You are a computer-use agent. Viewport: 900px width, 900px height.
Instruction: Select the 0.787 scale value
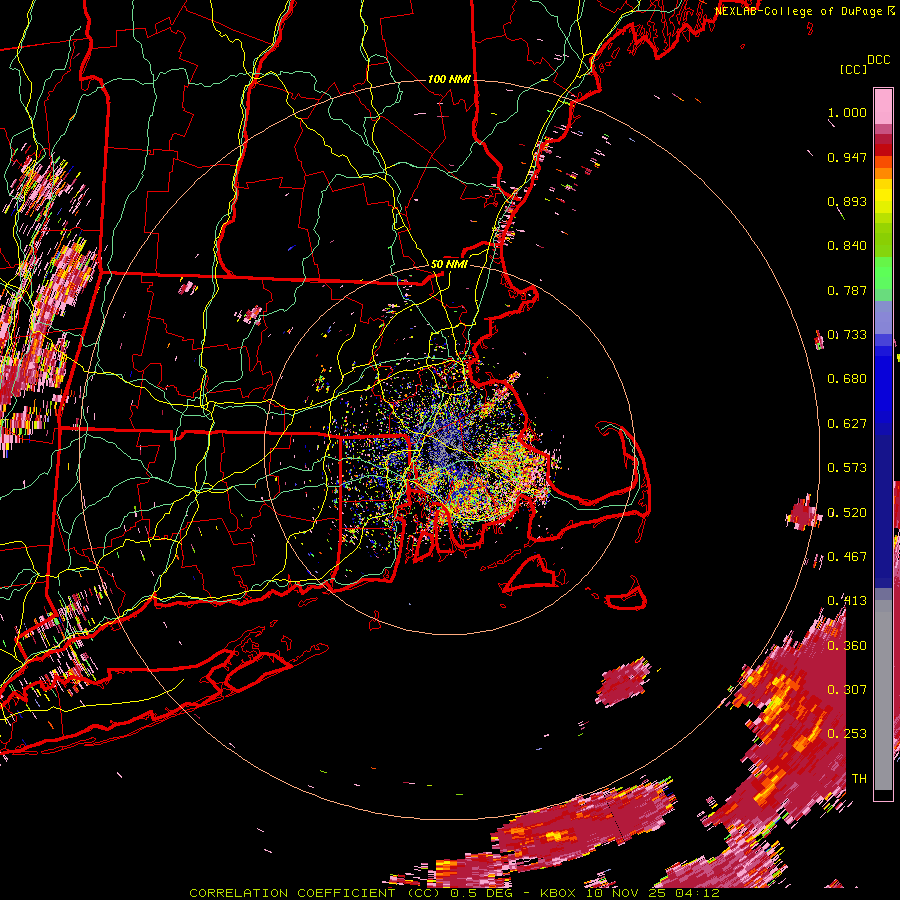(x=847, y=290)
